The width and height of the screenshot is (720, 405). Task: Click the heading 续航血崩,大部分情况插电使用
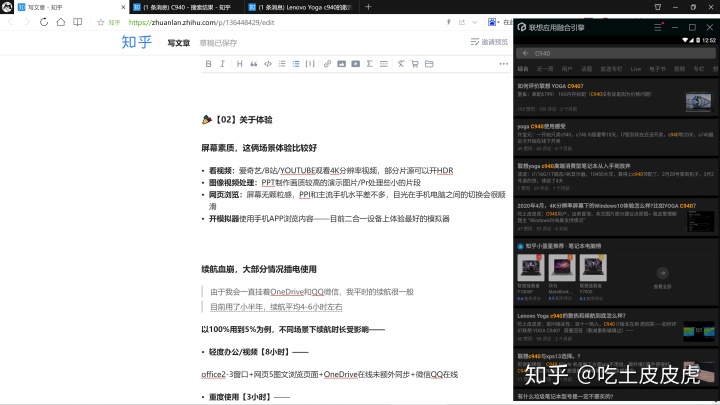259,269
